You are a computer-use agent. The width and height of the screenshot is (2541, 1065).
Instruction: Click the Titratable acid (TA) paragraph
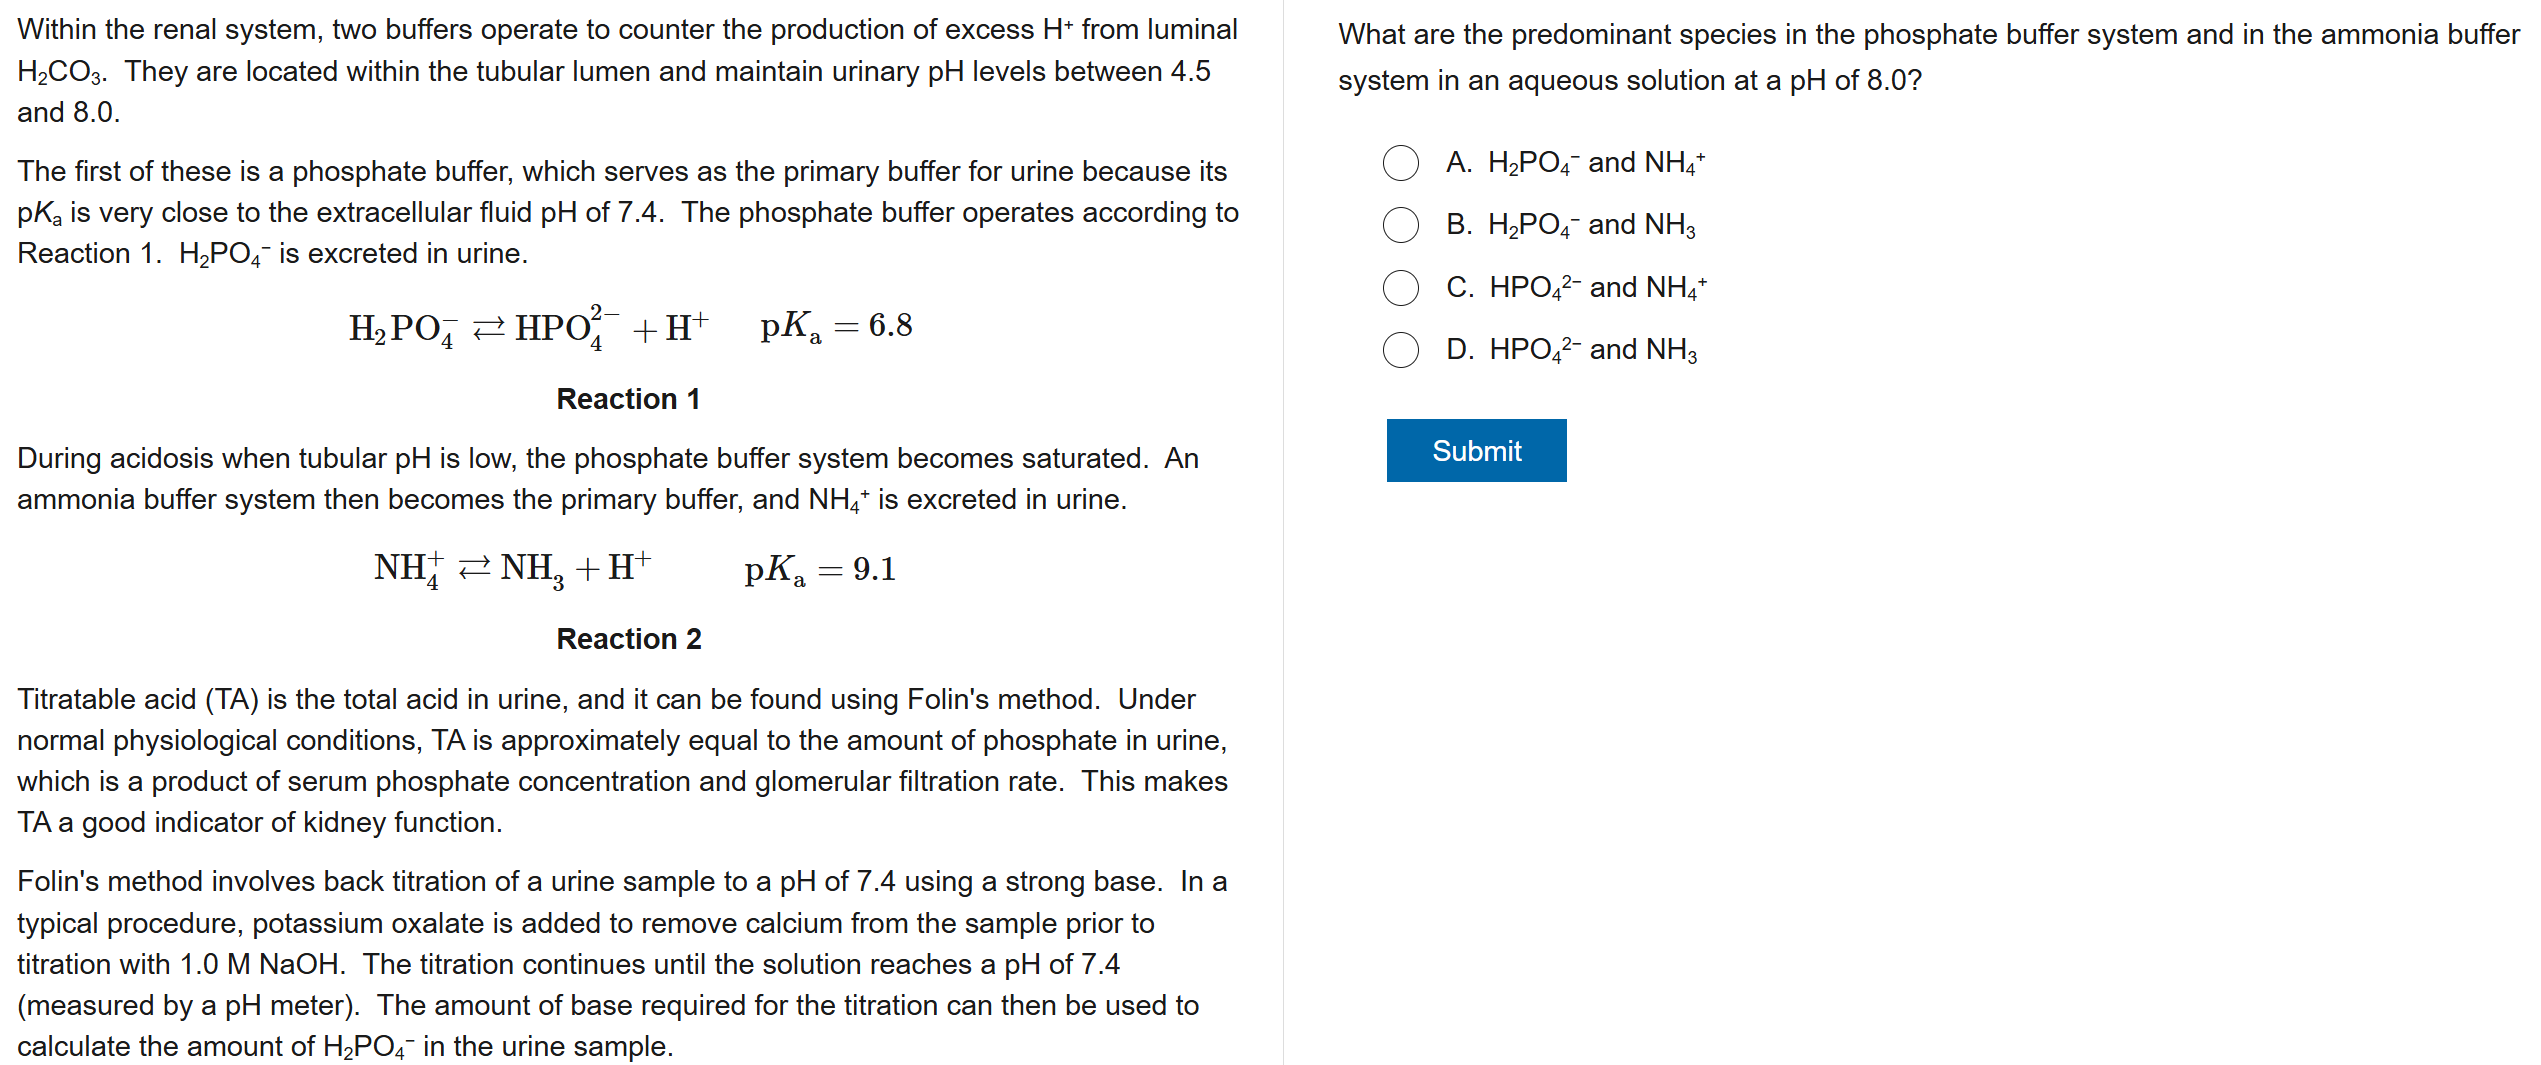click(622, 760)
